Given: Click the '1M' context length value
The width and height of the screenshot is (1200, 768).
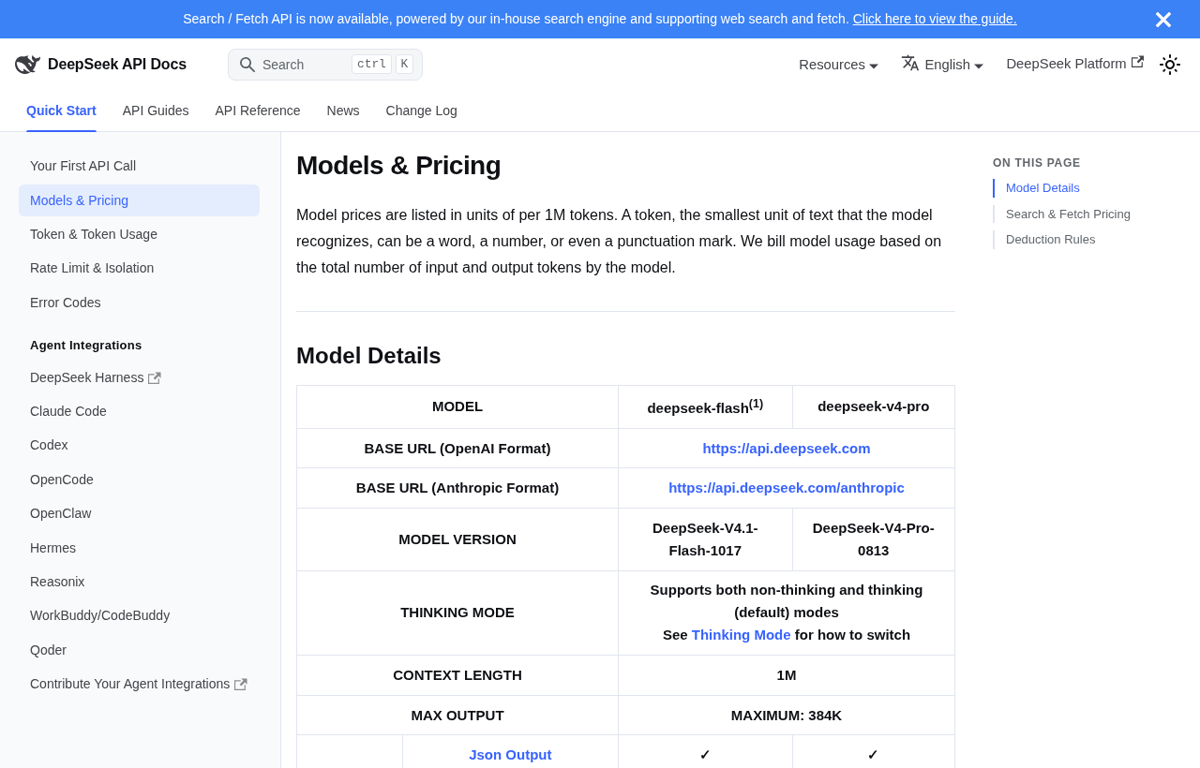Looking at the screenshot, I should pyautogui.click(x=786, y=675).
